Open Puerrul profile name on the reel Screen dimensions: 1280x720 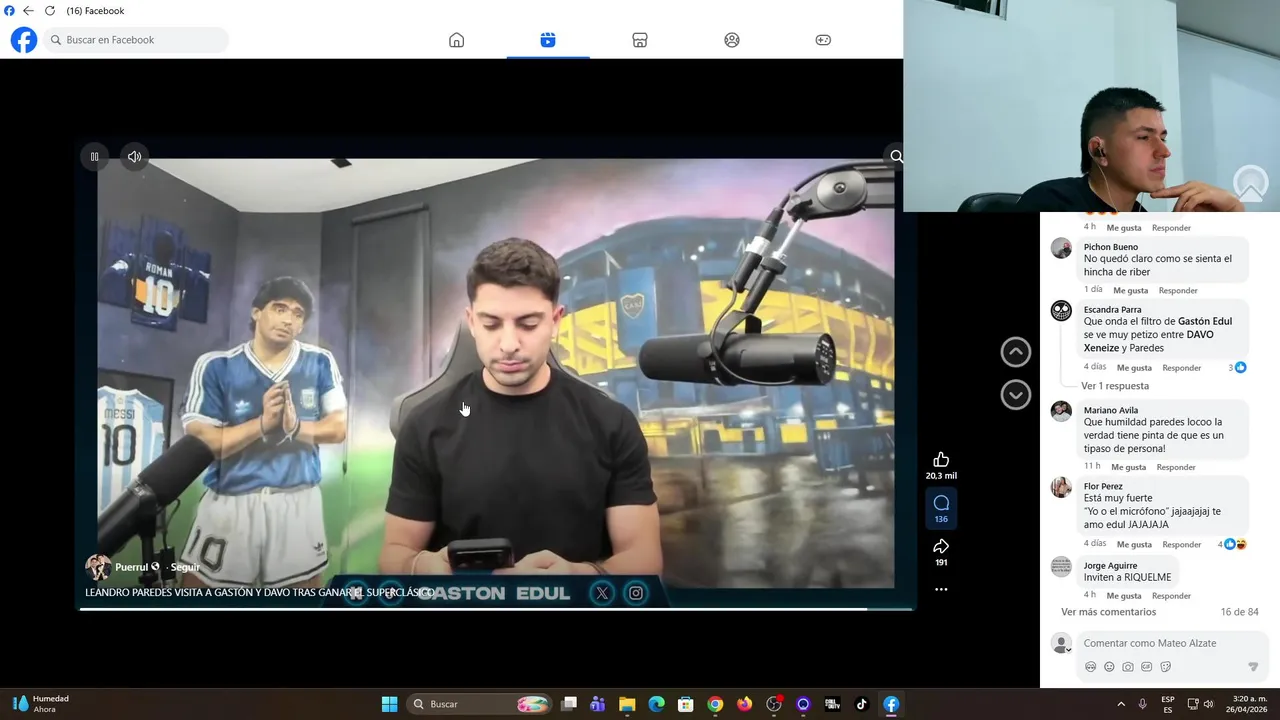pos(131,567)
